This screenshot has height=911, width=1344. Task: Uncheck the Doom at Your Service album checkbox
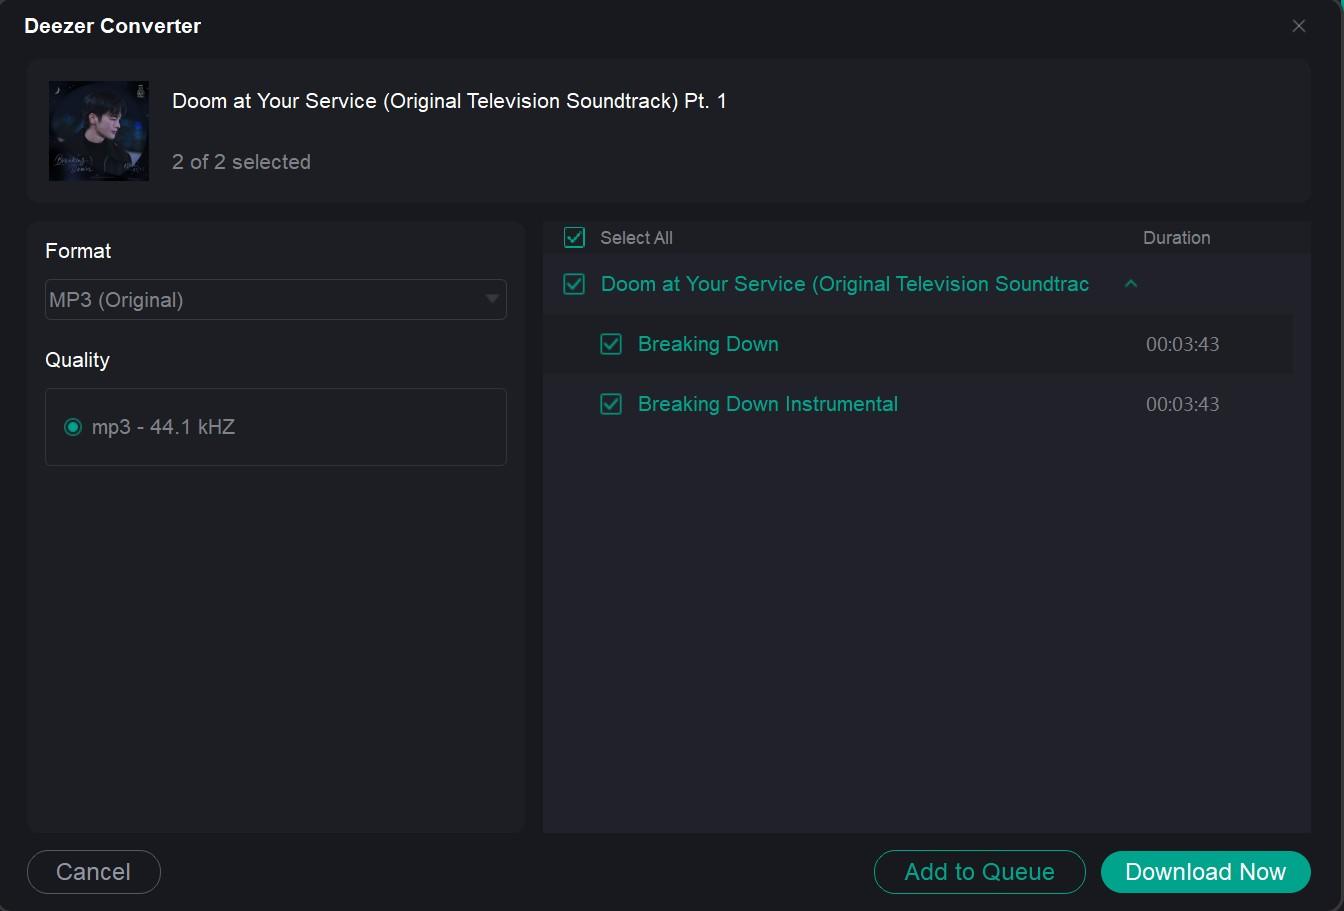574,284
